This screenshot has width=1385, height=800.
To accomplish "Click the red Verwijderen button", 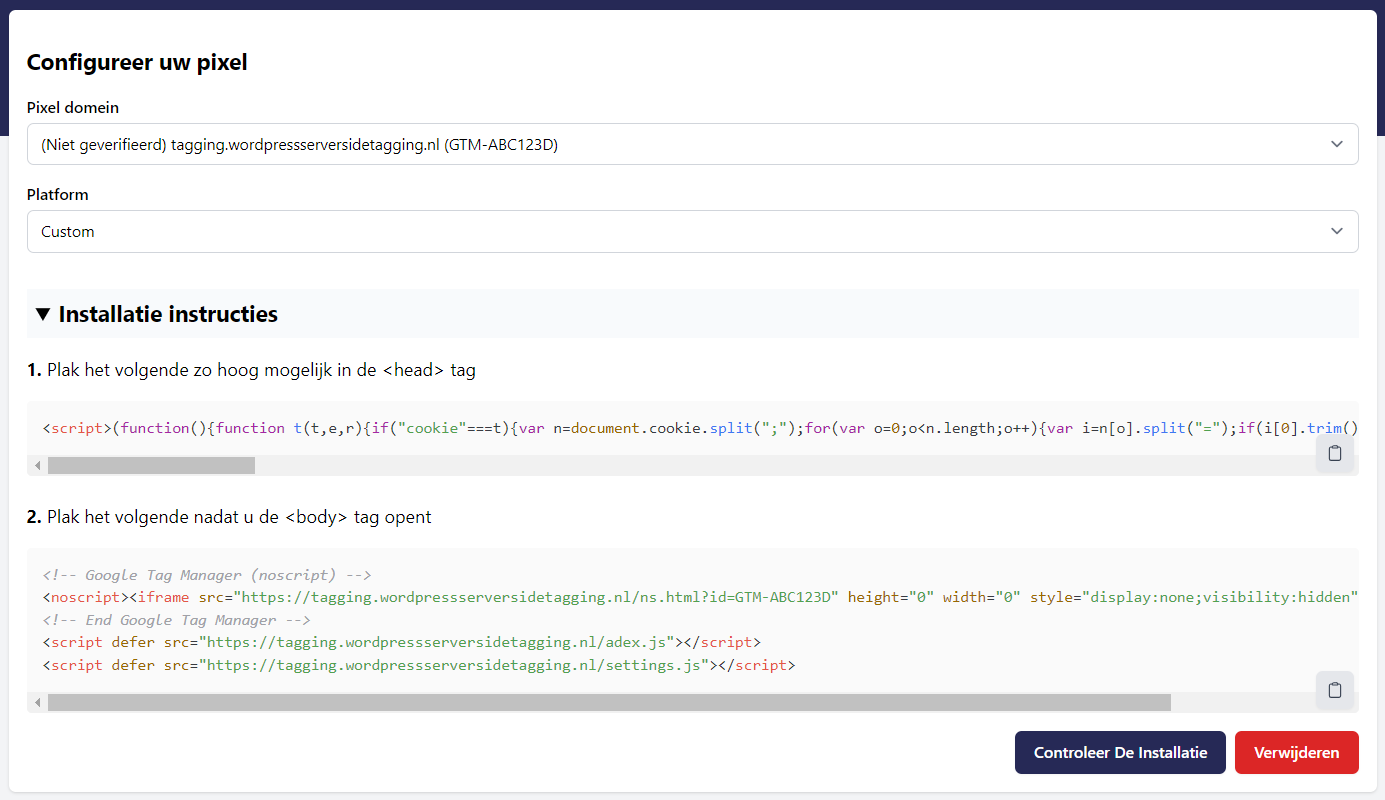I will coord(1296,752).
